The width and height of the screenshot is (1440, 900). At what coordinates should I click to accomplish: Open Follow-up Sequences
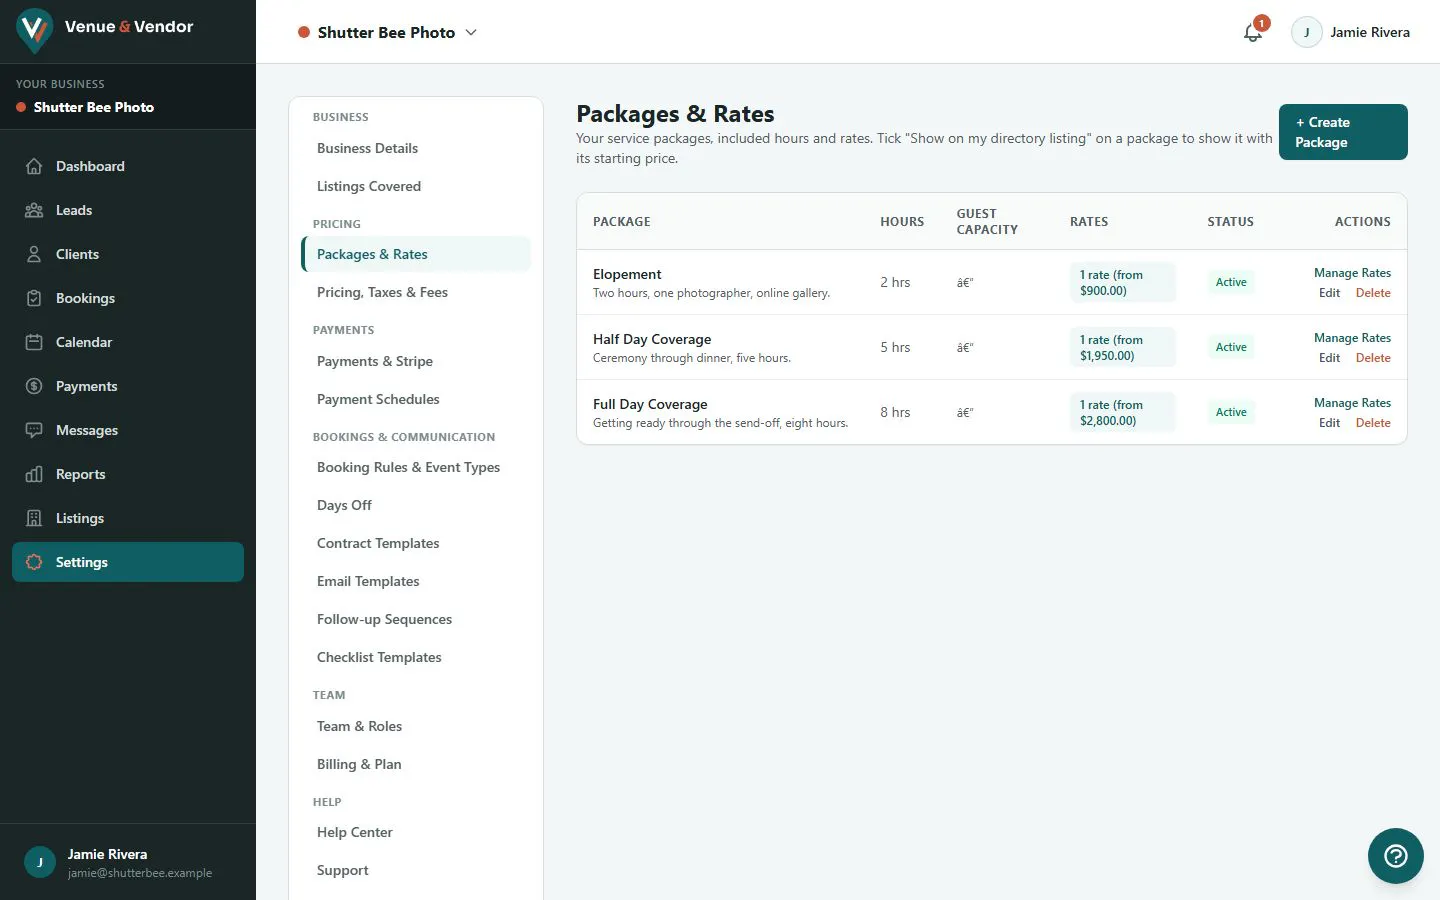click(416, 619)
